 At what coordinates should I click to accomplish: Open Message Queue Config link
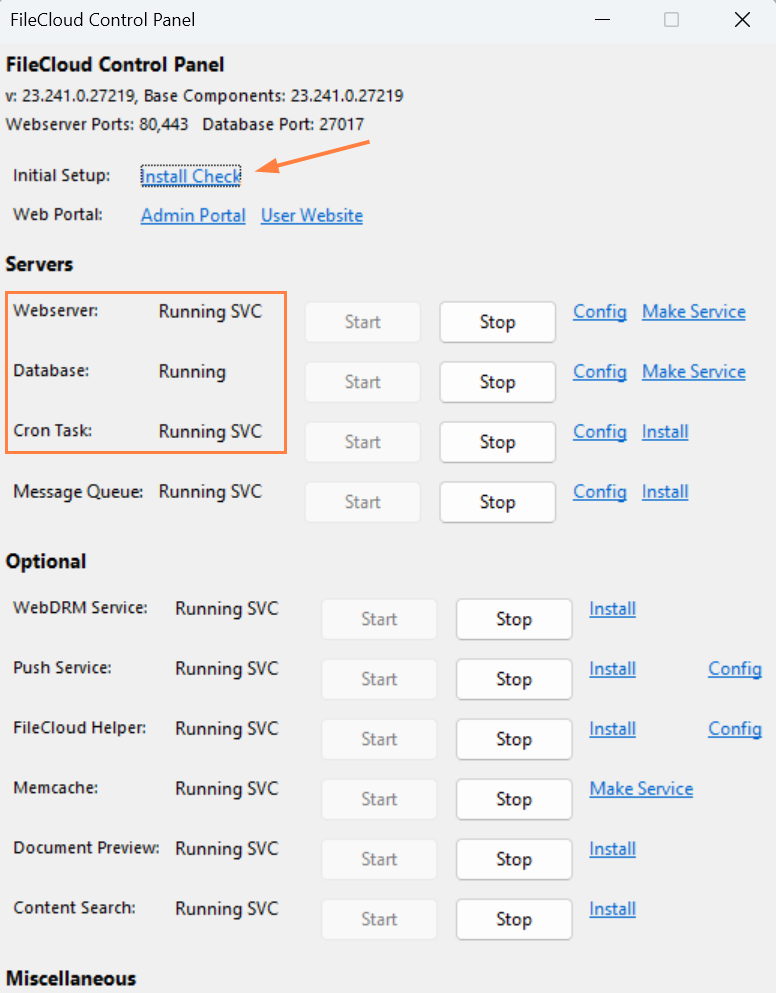click(600, 491)
